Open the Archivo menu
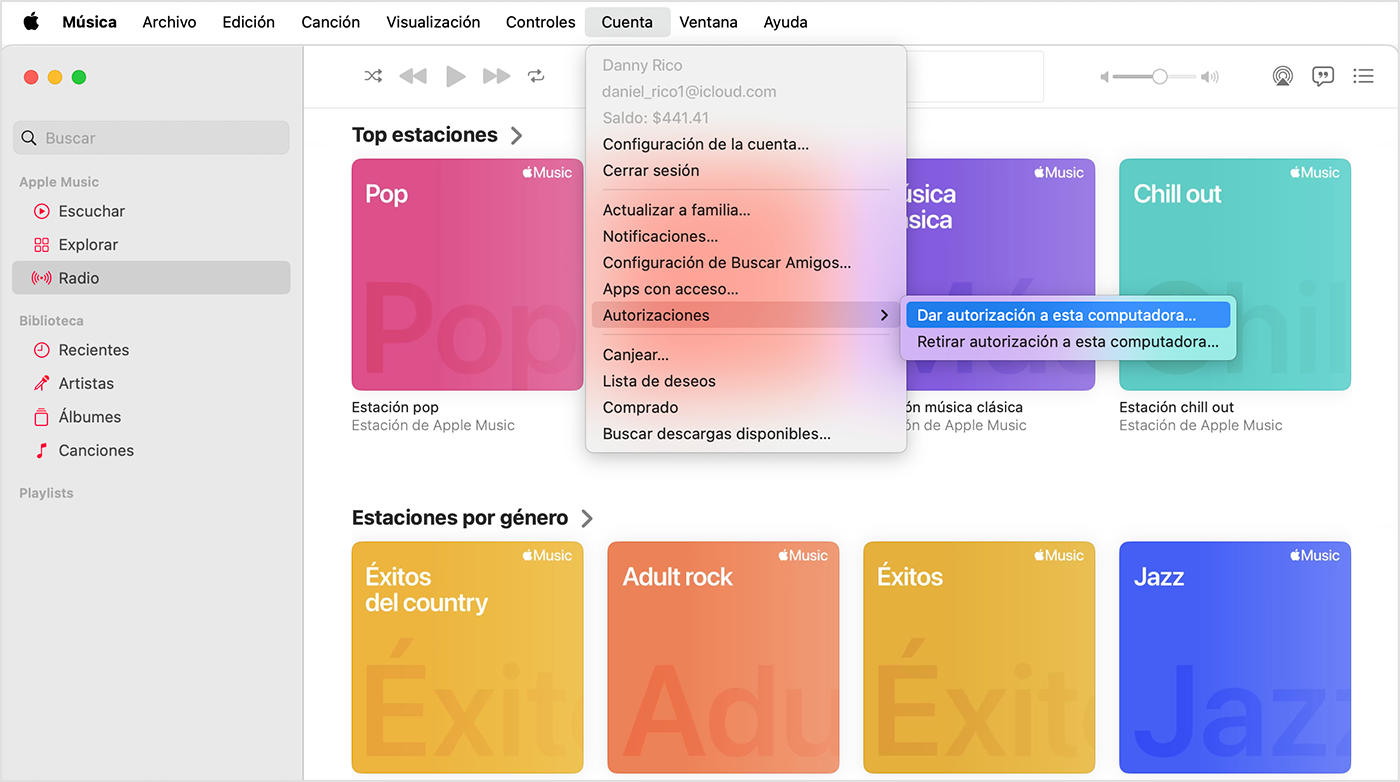 point(169,21)
